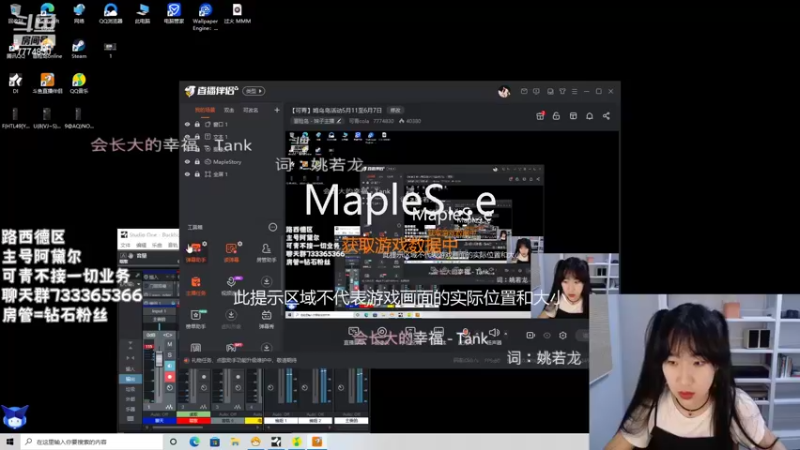This screenshot has width=800, height=450.
Task: Open the bell notifications icon above the preview
Action: click(589, 116)
